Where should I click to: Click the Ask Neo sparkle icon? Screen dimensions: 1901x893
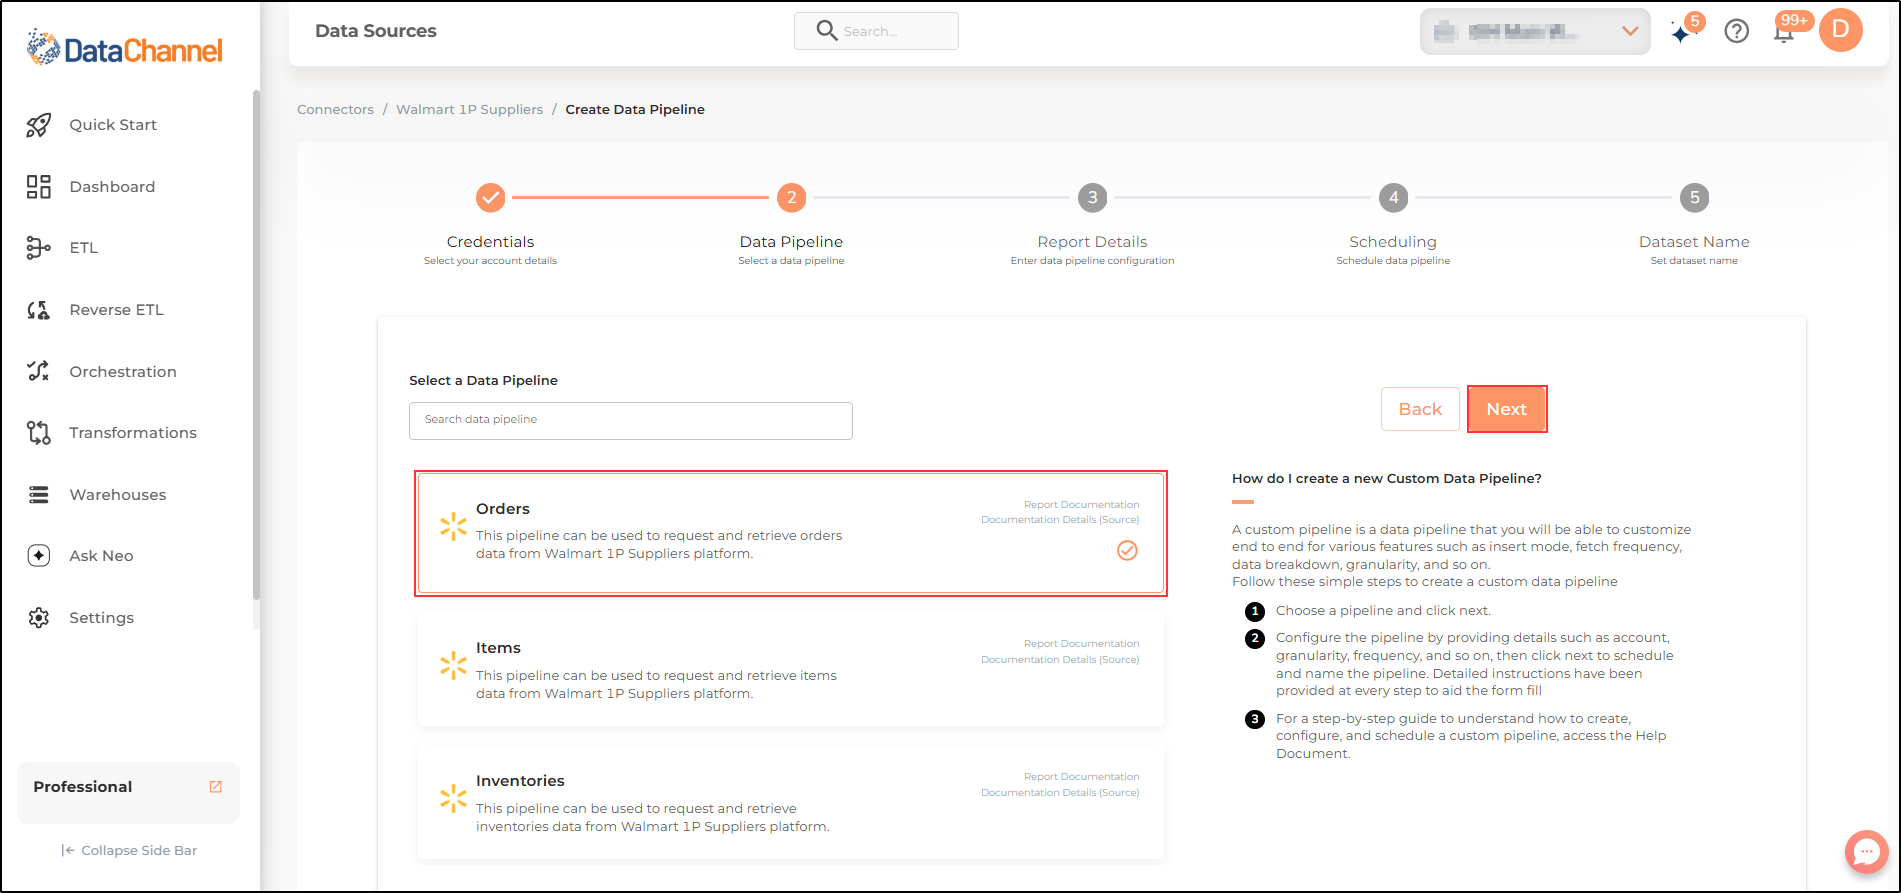coord(38,556)
